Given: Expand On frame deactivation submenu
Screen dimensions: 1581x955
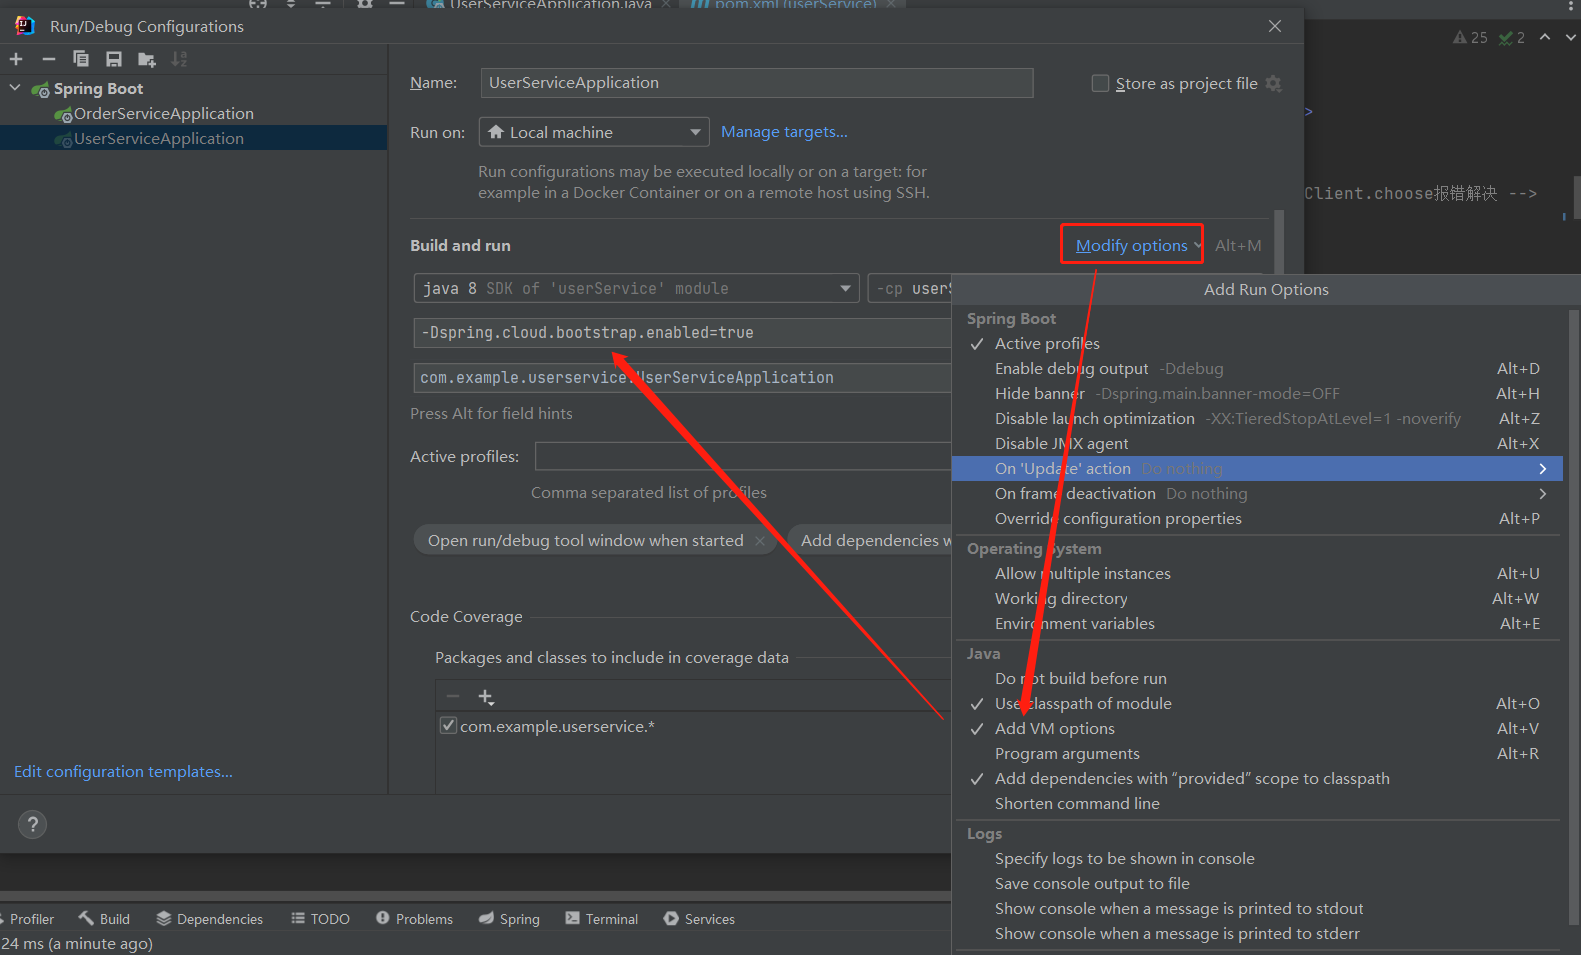Looking at the screenshot, I should pyautogui.click(x=1256, y=494).
